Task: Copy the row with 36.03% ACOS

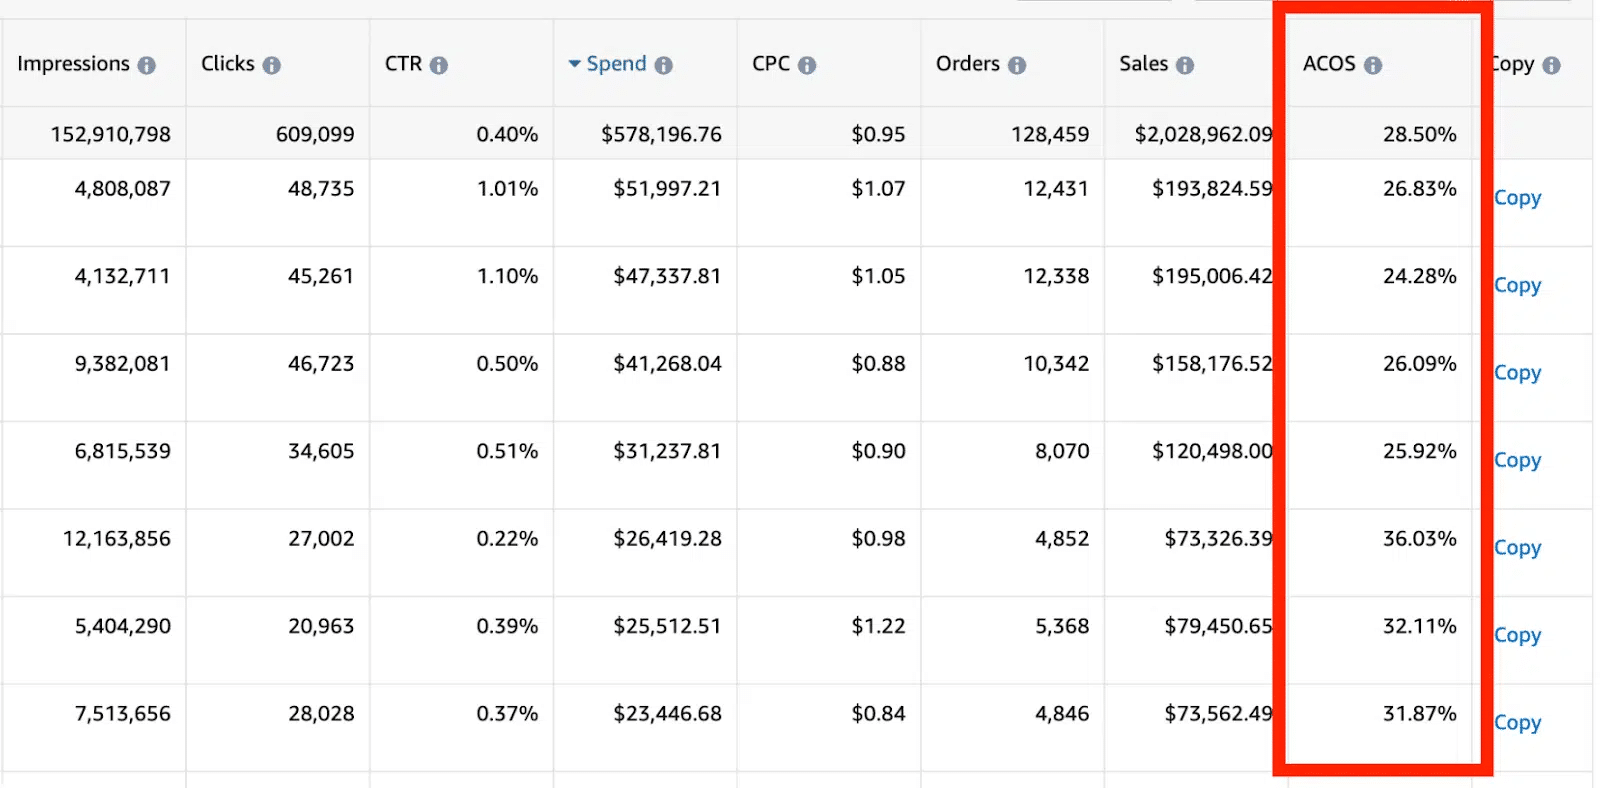Action: (x=1517, y=547)
